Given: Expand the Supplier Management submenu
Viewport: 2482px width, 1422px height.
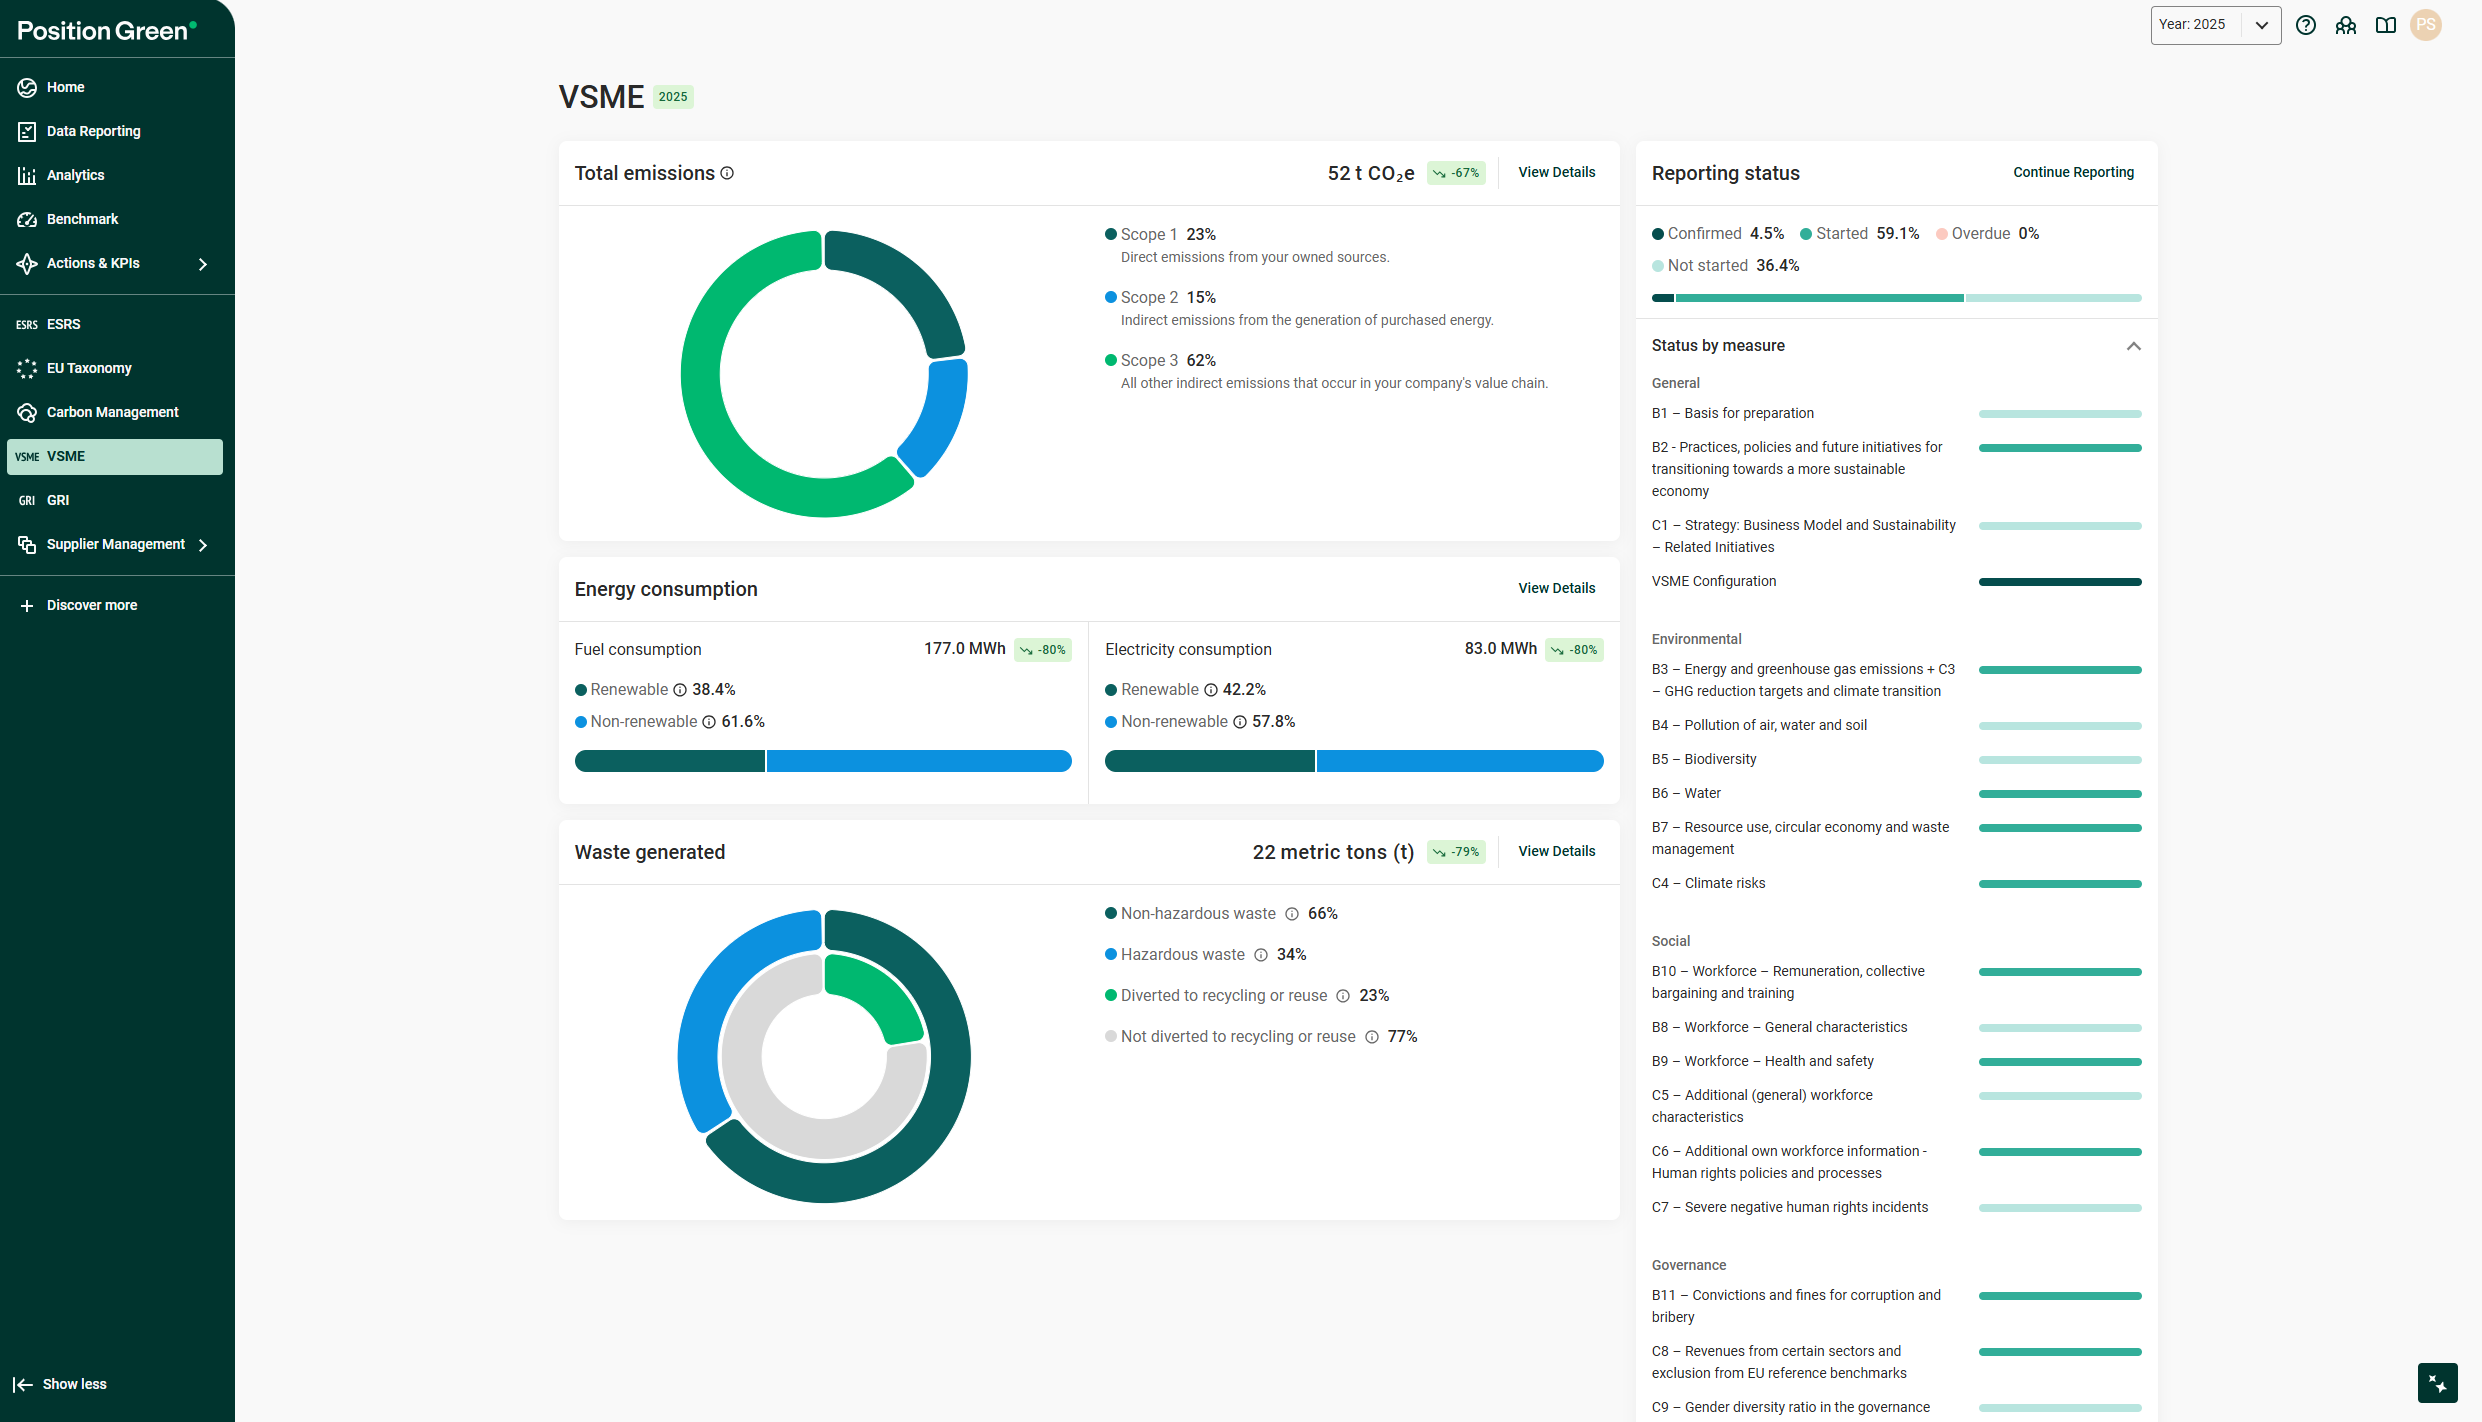Looking at the screenshot, I should point(203,545).
